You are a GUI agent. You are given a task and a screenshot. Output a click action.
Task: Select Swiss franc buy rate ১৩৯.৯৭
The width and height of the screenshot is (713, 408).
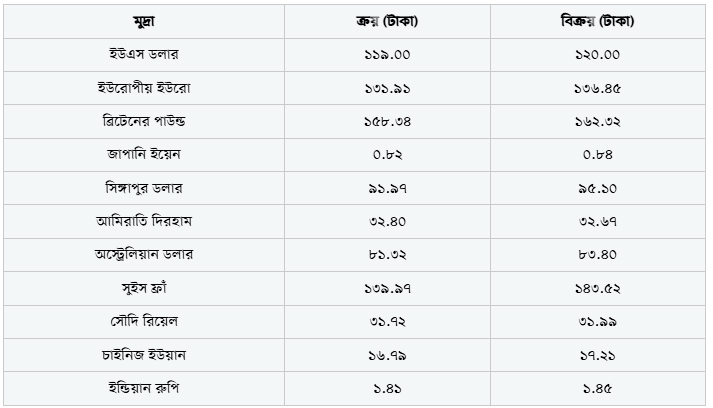click(x=387, y=288)
